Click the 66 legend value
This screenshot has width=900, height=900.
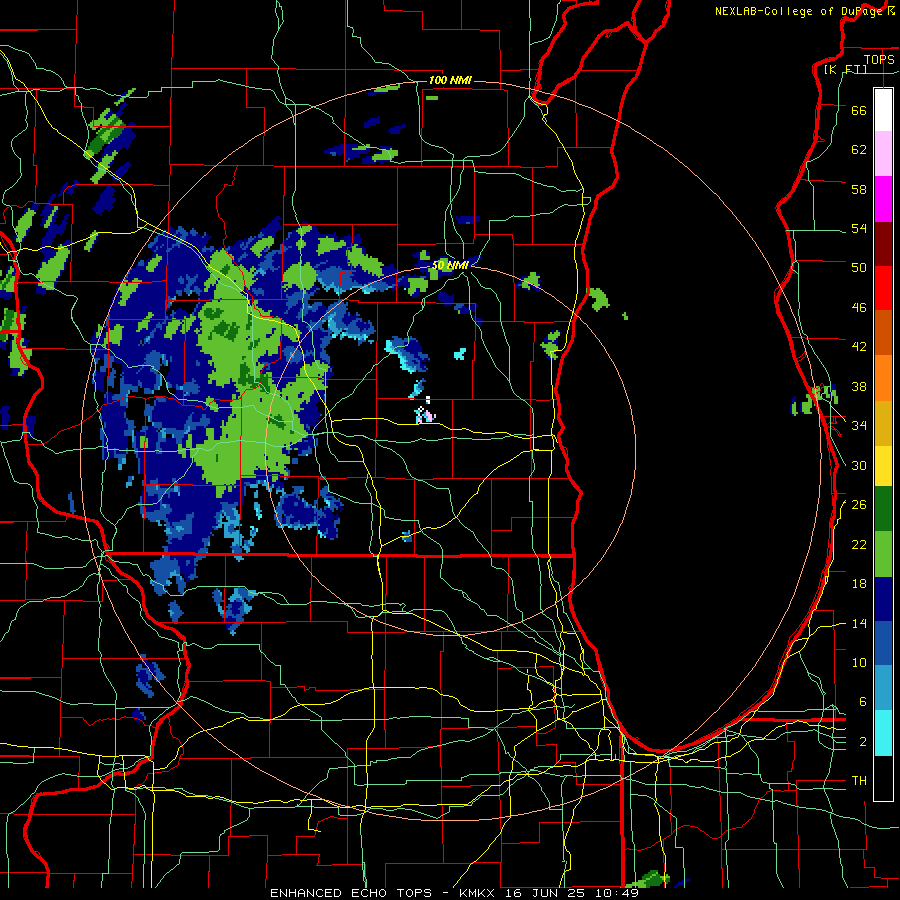point(859,110)
